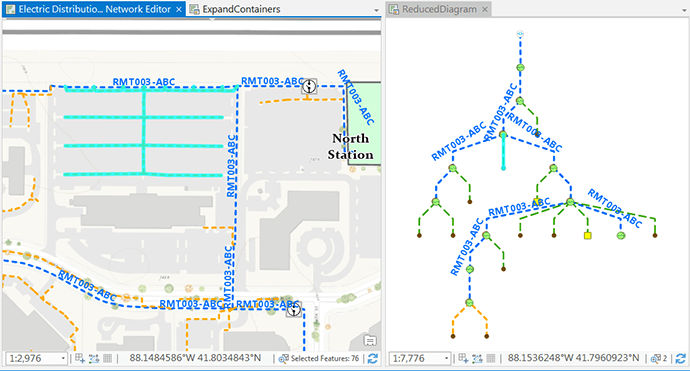Expand the left view tab options arrow

click(x=376, y=10)
